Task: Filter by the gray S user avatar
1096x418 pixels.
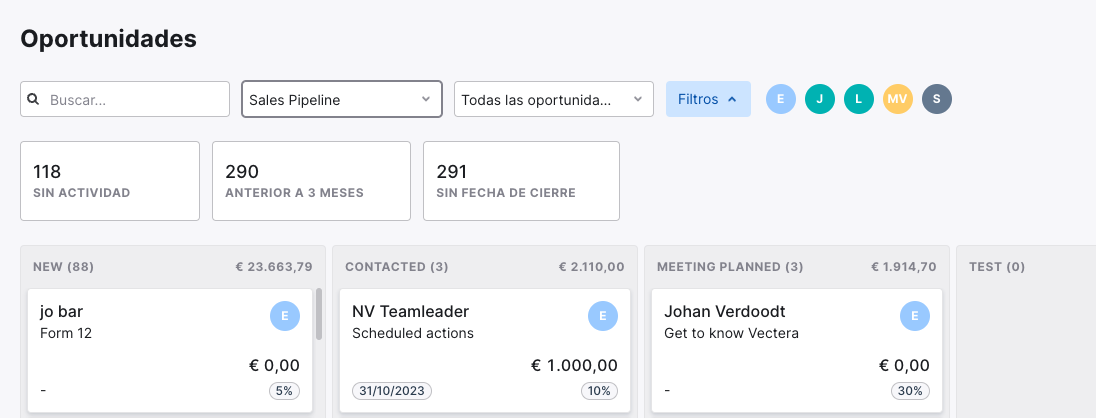Action: pos(937,99)
